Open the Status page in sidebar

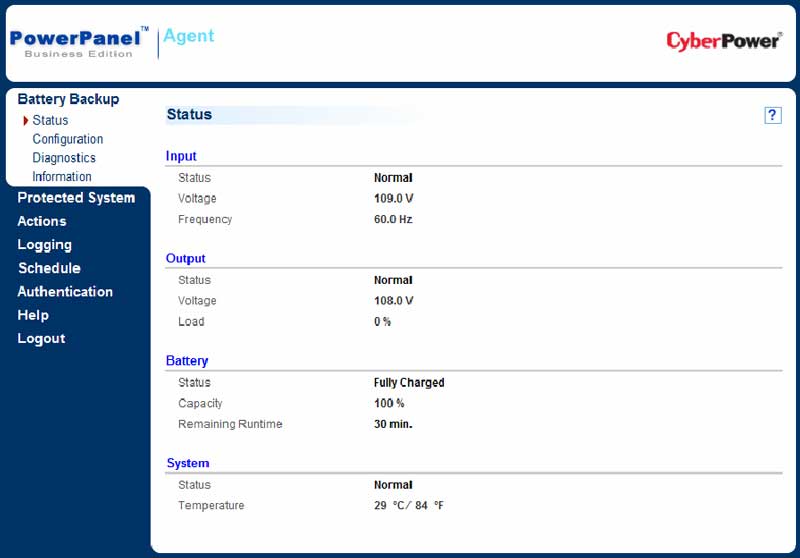pyautogui.click(x=50, y=121)
